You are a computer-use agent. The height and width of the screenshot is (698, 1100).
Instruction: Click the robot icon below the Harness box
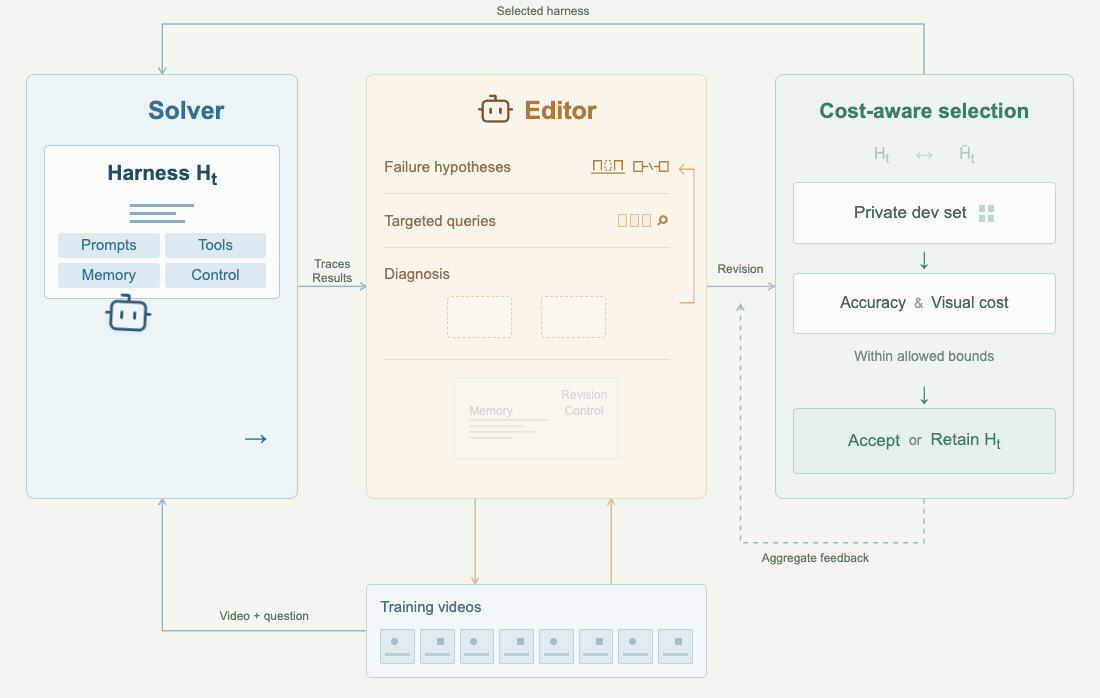(x=128, y=313)
